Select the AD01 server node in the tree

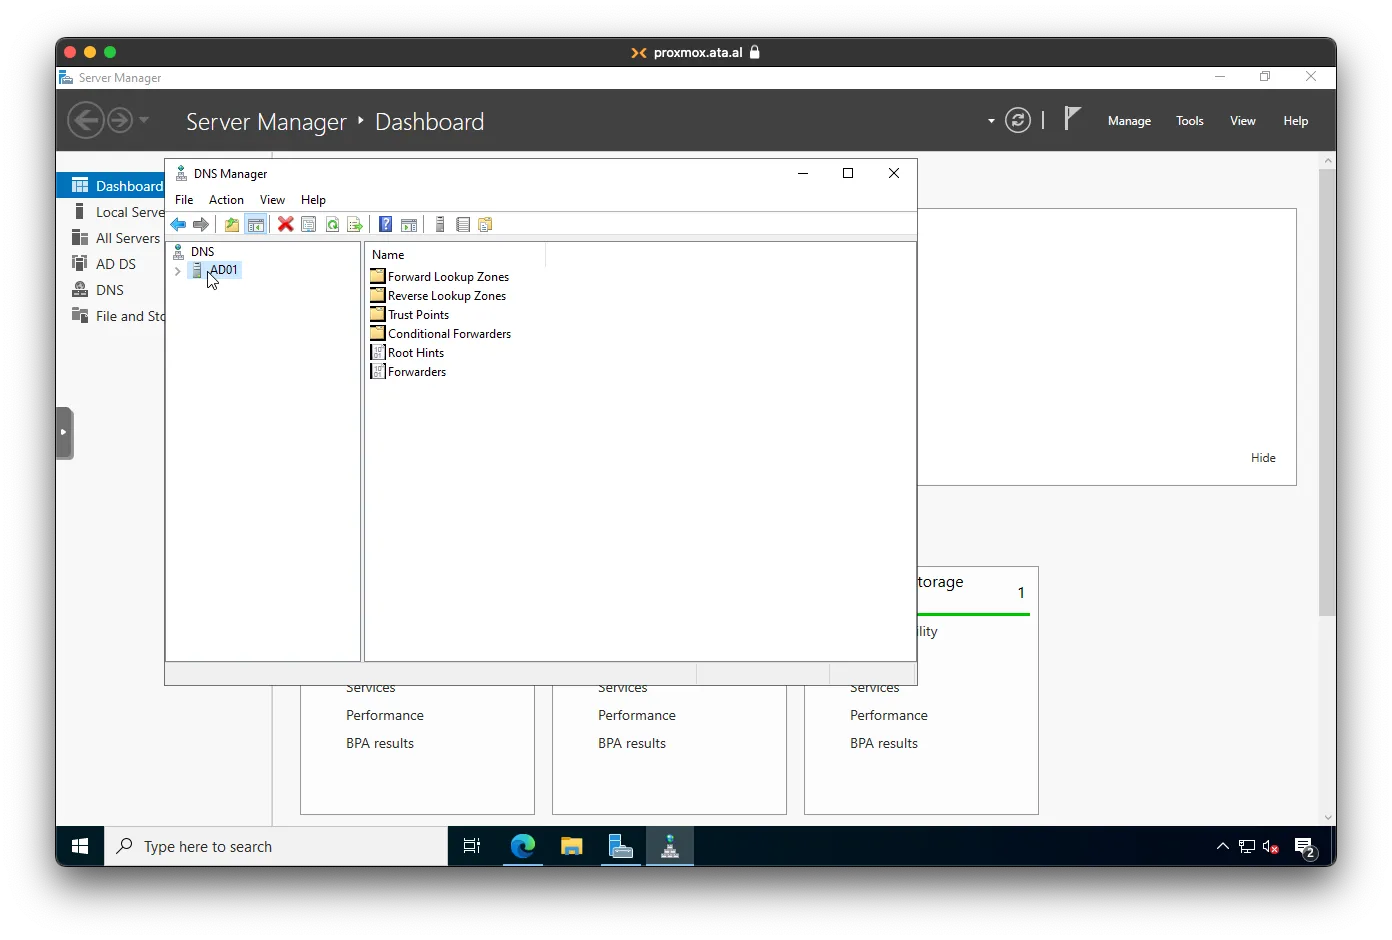[223, 270]
